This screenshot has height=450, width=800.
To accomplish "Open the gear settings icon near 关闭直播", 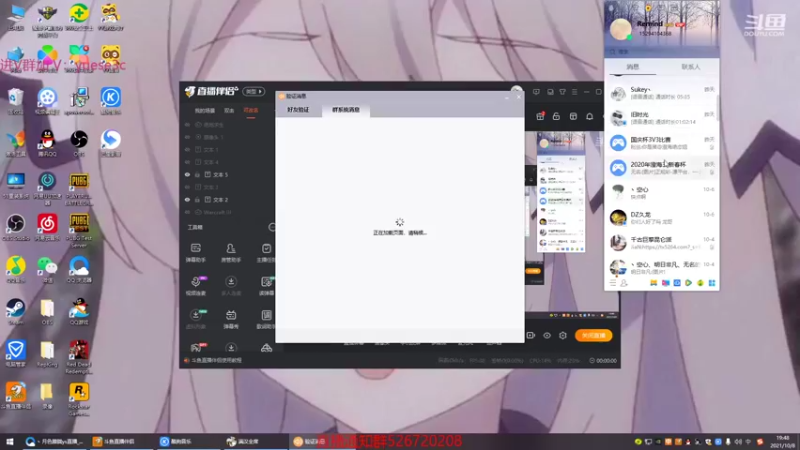I will click(x=563, y=335).
